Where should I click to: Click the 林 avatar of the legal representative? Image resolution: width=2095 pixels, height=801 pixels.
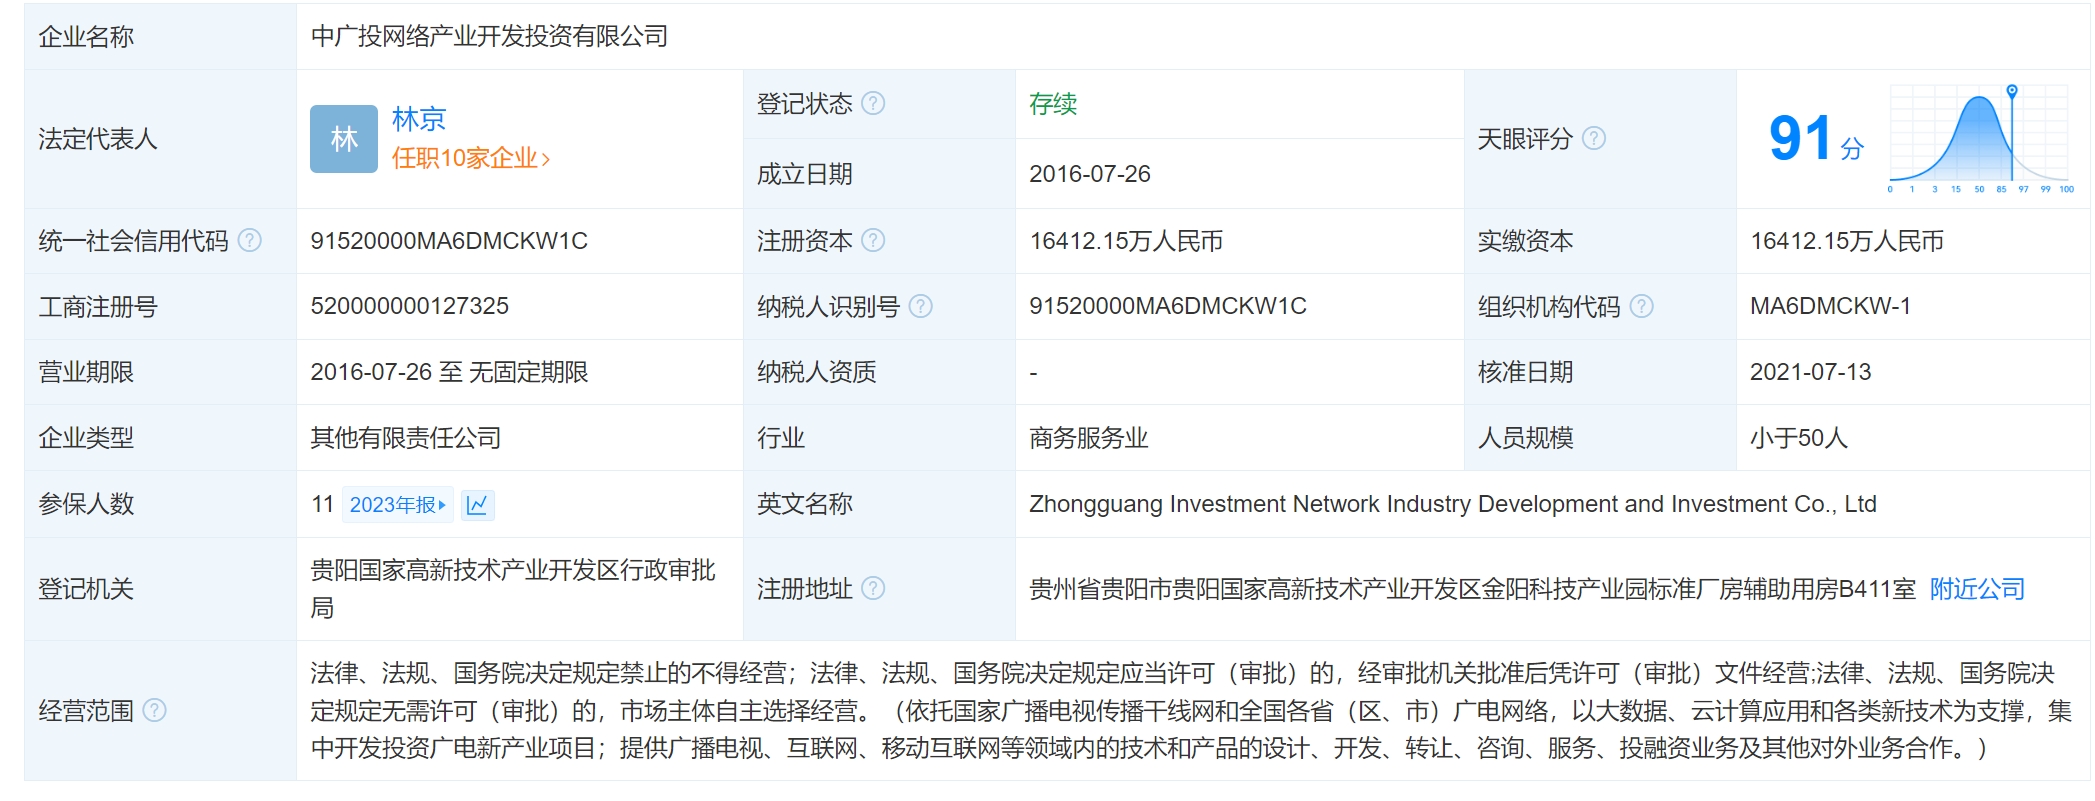pos(344,139)
